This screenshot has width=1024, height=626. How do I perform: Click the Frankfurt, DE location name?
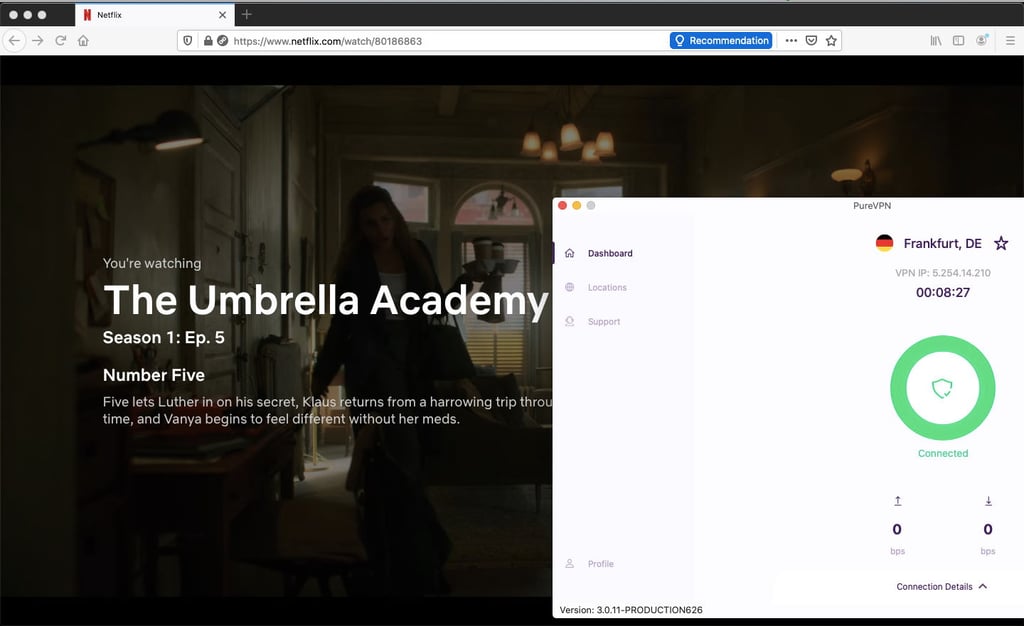point(942,243)
